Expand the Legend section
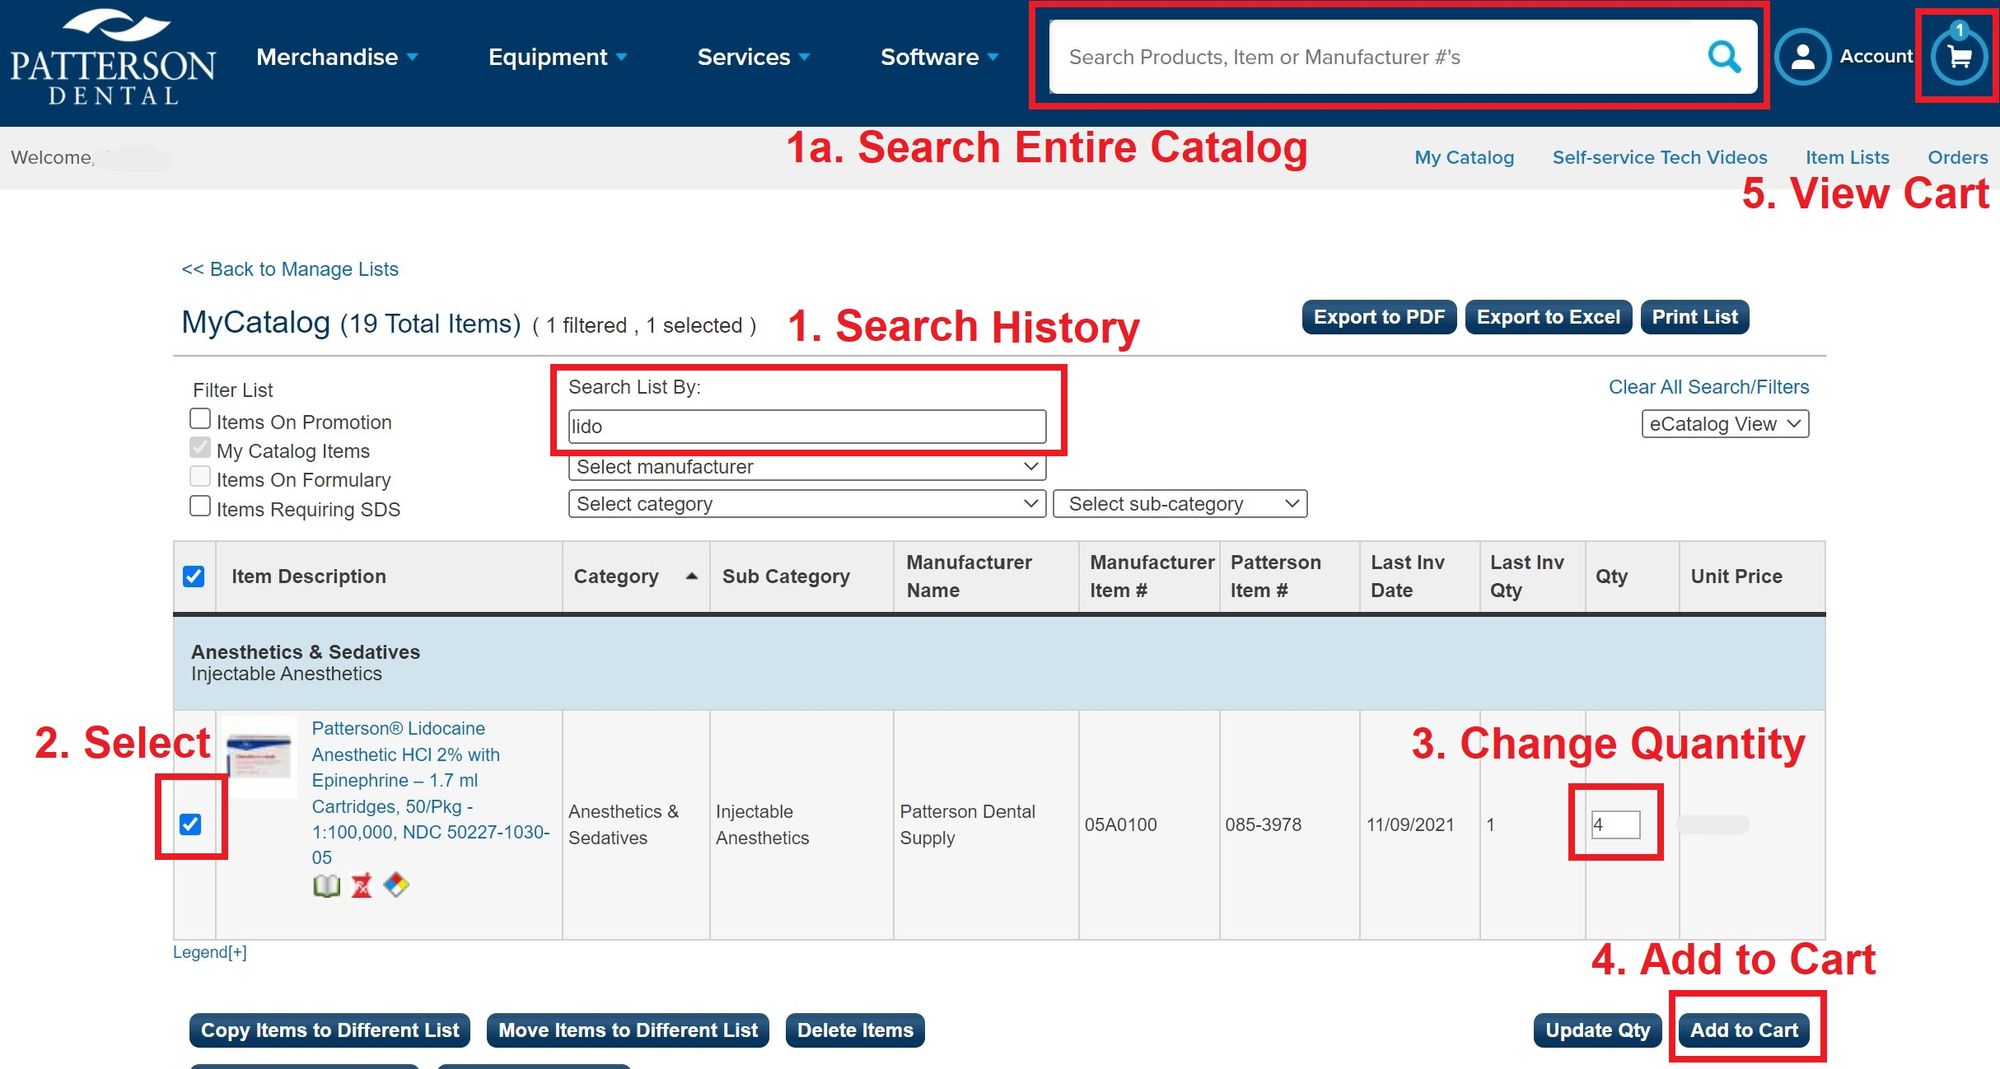This screenshot has width=2000, height=1069. click(x=210, y=952)
